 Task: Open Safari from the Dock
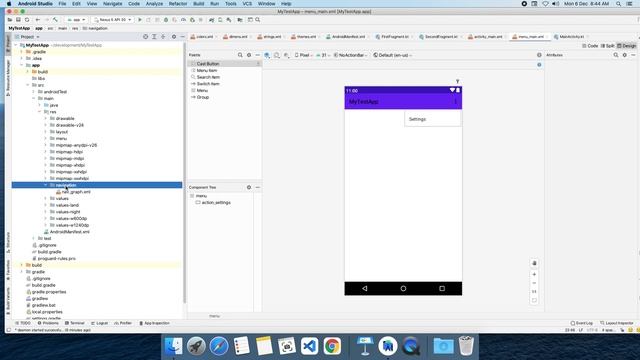(219, 346)
